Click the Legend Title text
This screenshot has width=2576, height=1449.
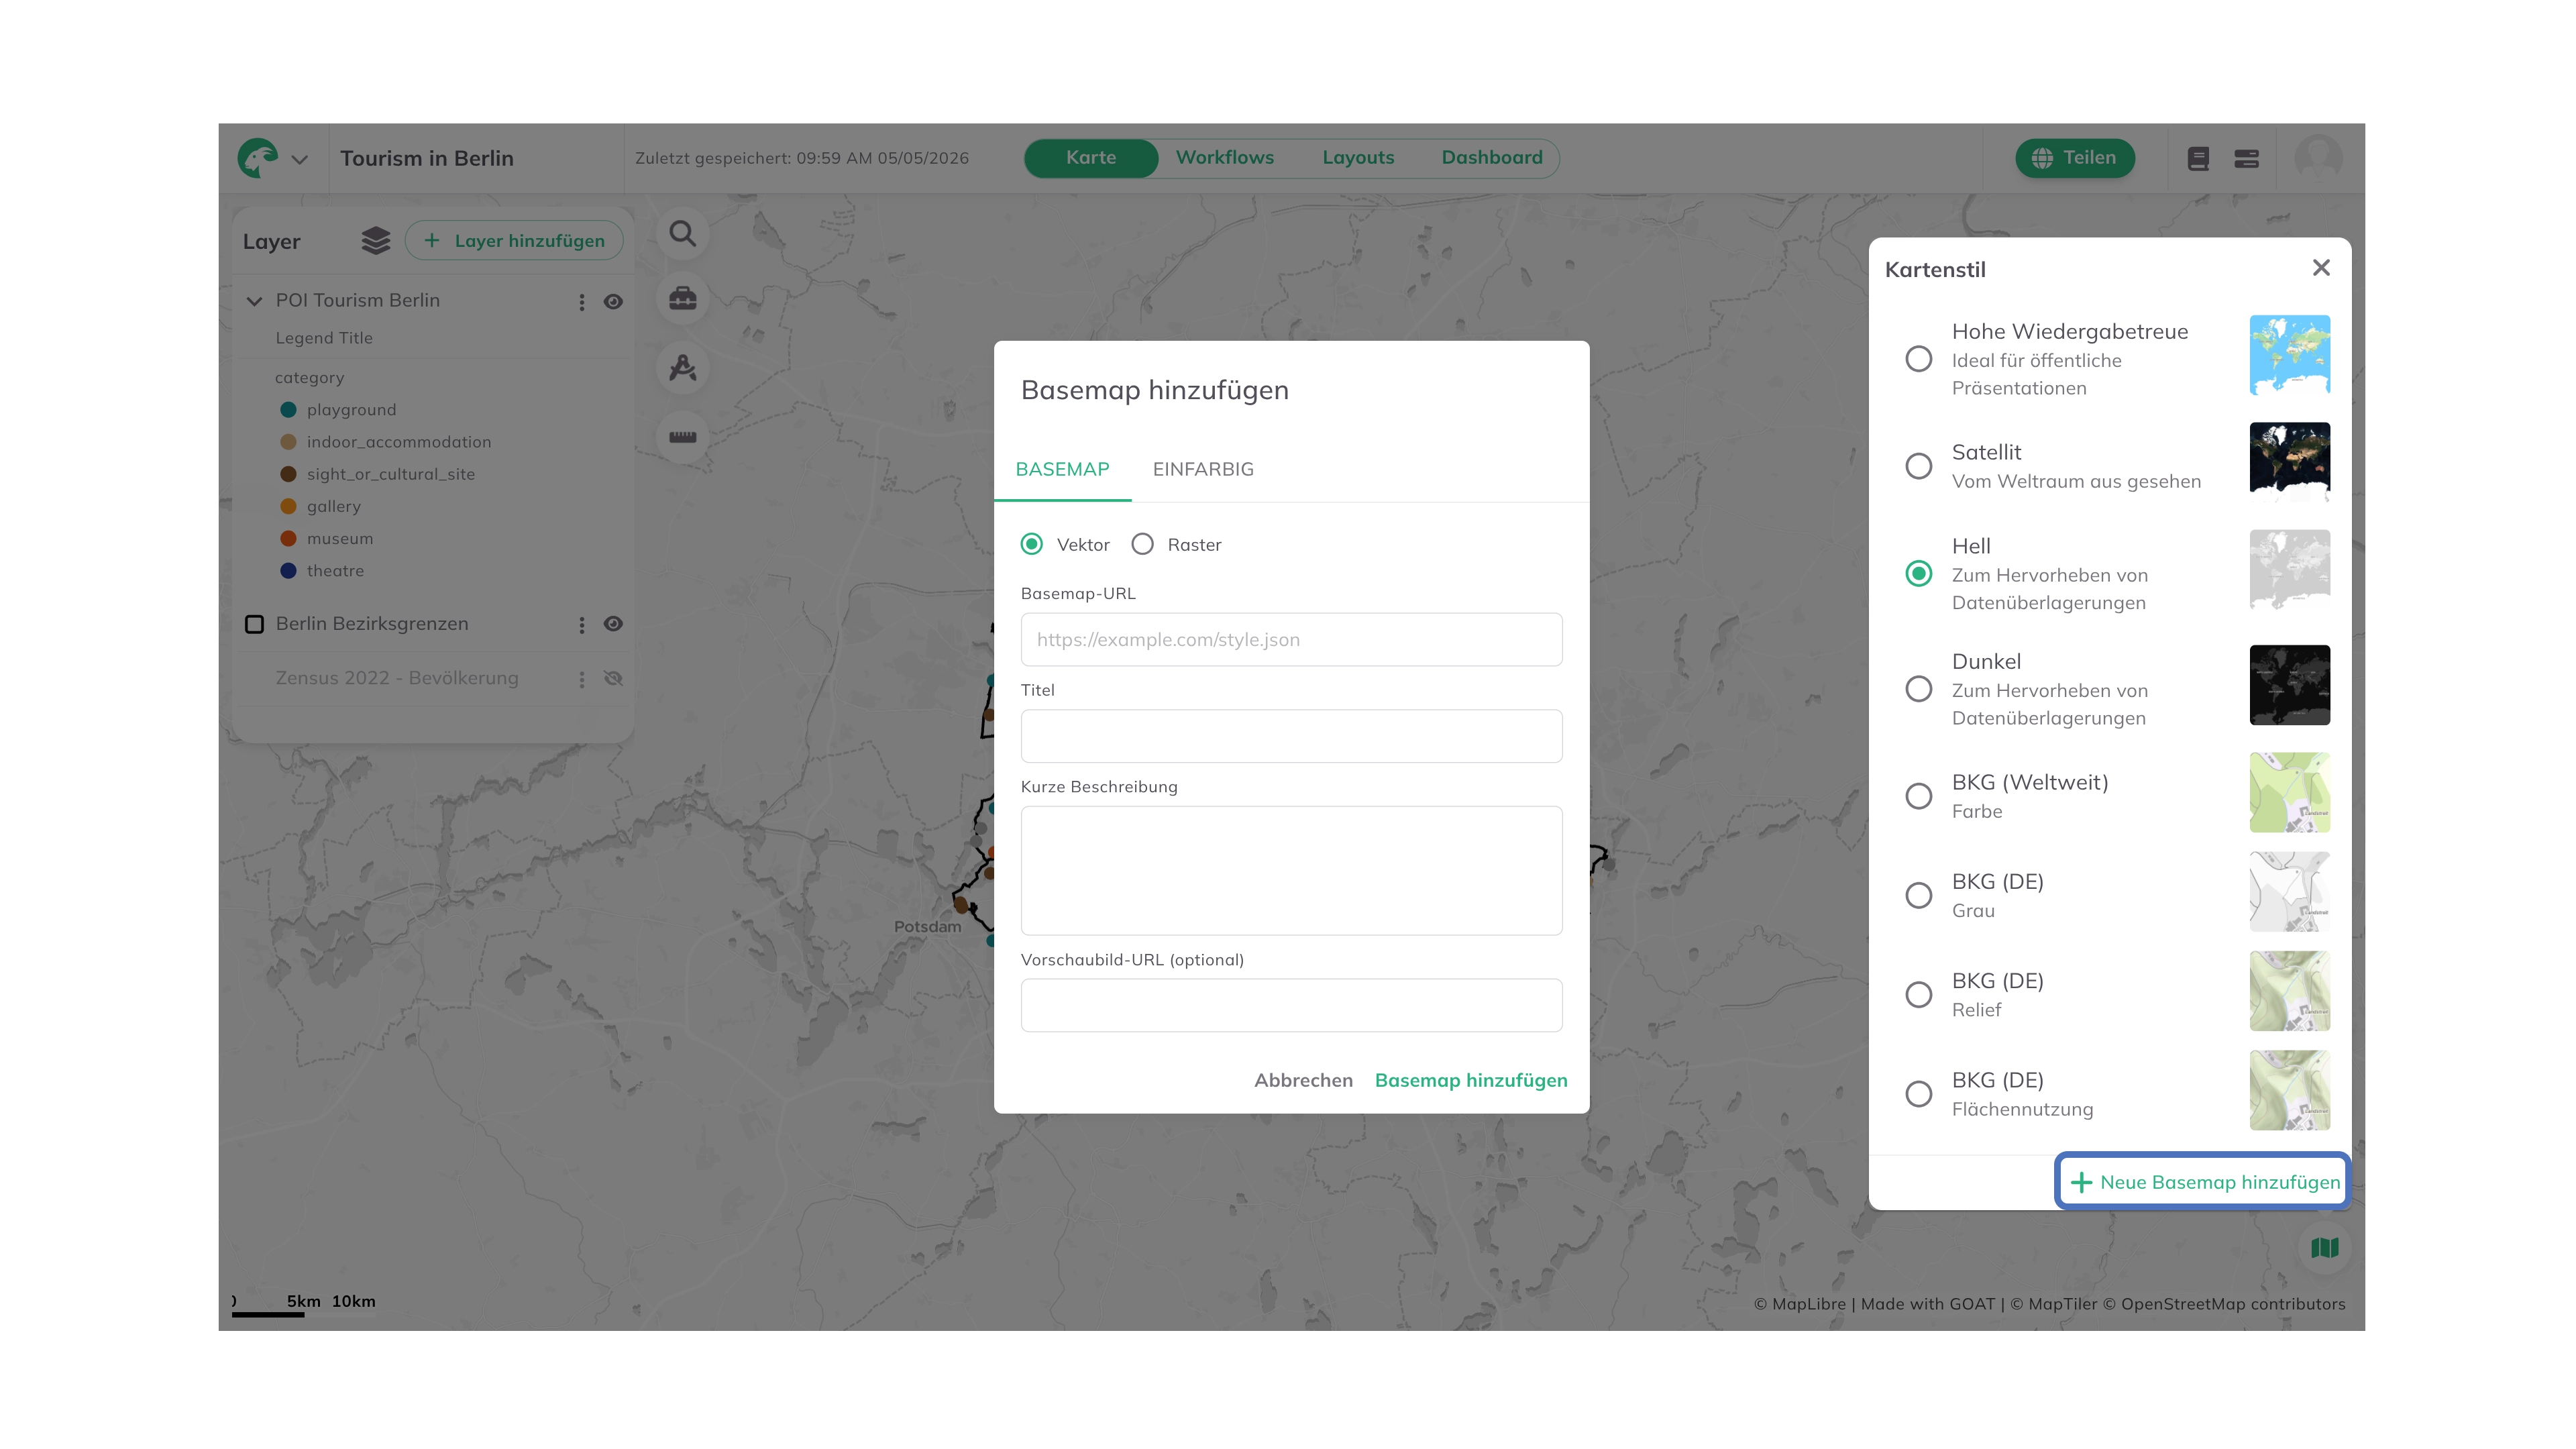[x=324, y=338]
